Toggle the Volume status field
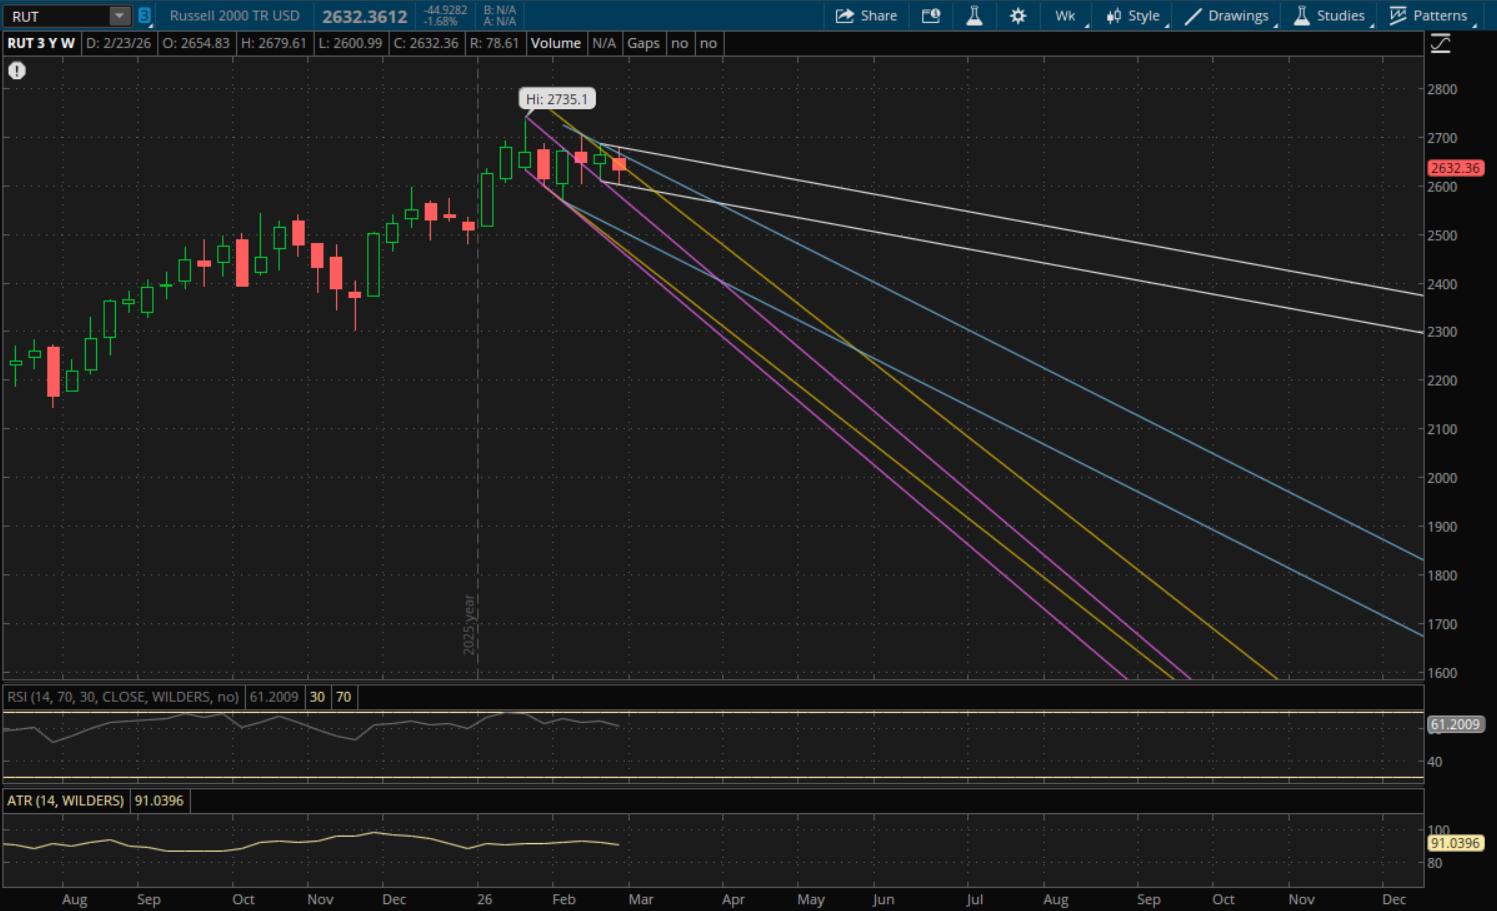Viewport: 1497px width, 911px height. point(555,43)
